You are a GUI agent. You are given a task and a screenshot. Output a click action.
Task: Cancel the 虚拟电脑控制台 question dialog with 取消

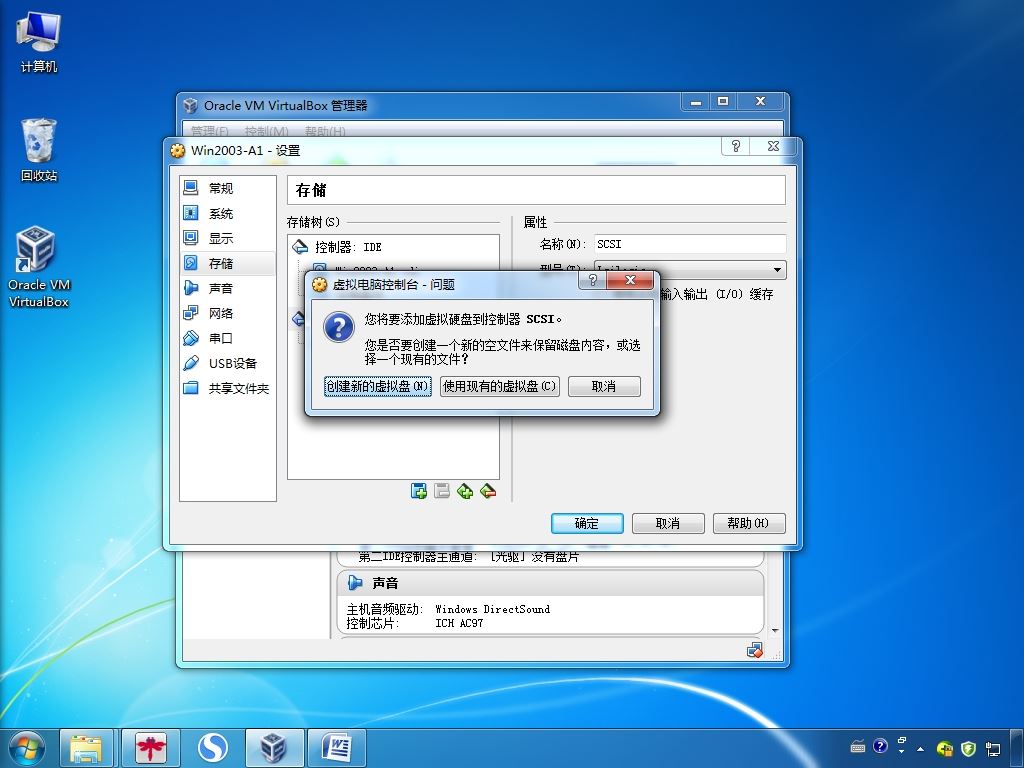tap(604, 387)
